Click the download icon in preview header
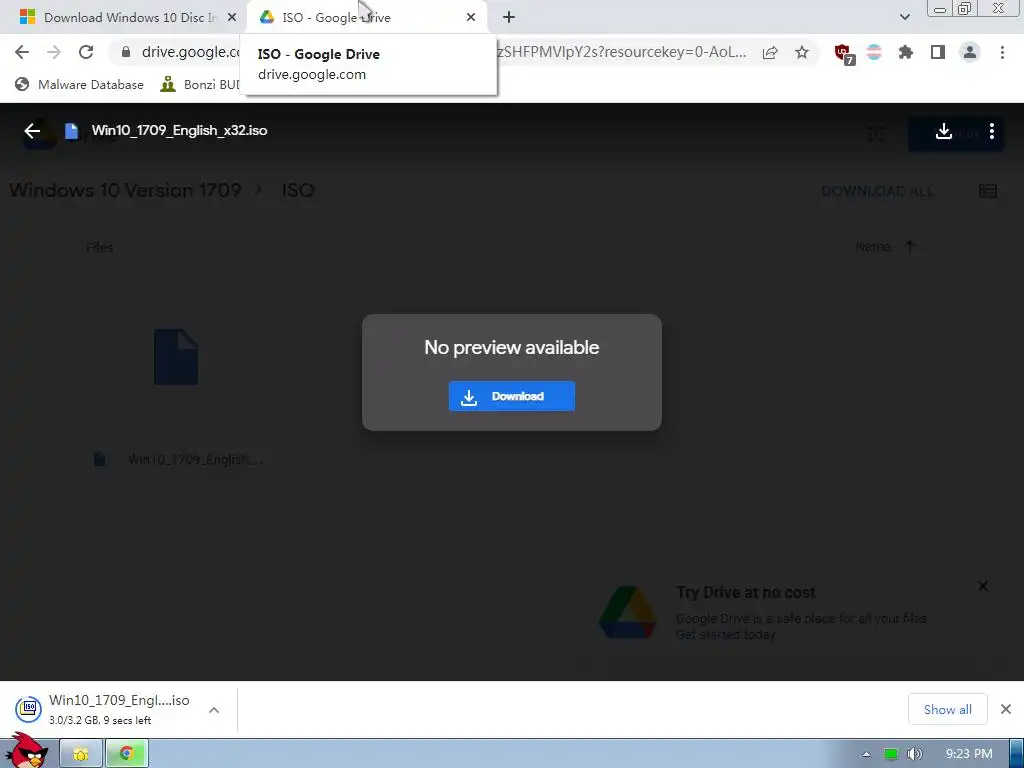Viewport: 1024px width, 768px height. click(x=944, y=131)
